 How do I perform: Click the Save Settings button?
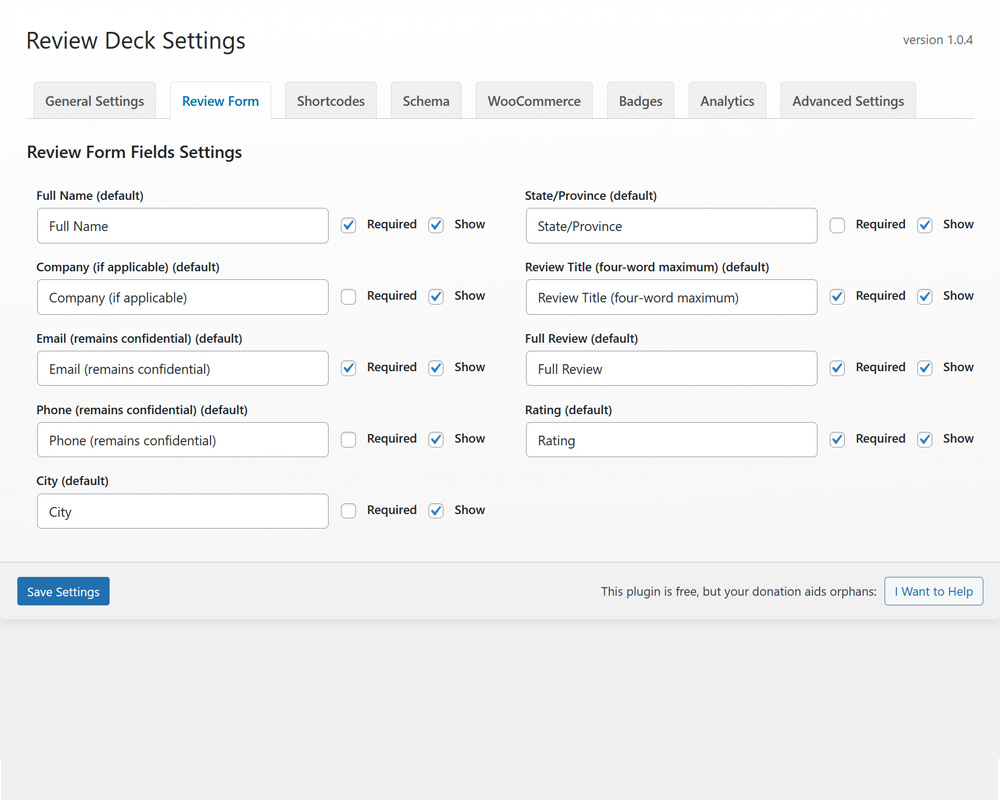(63, 591)
